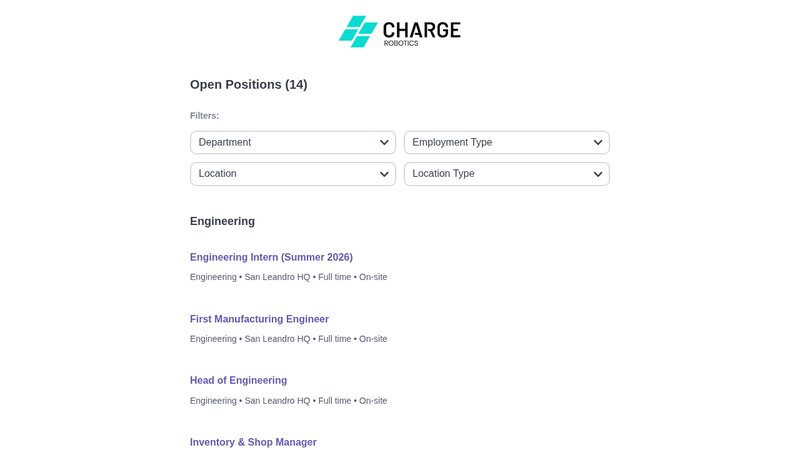Open the Location Type filter dropdown

pyautogui.click(x=506, y=174)
